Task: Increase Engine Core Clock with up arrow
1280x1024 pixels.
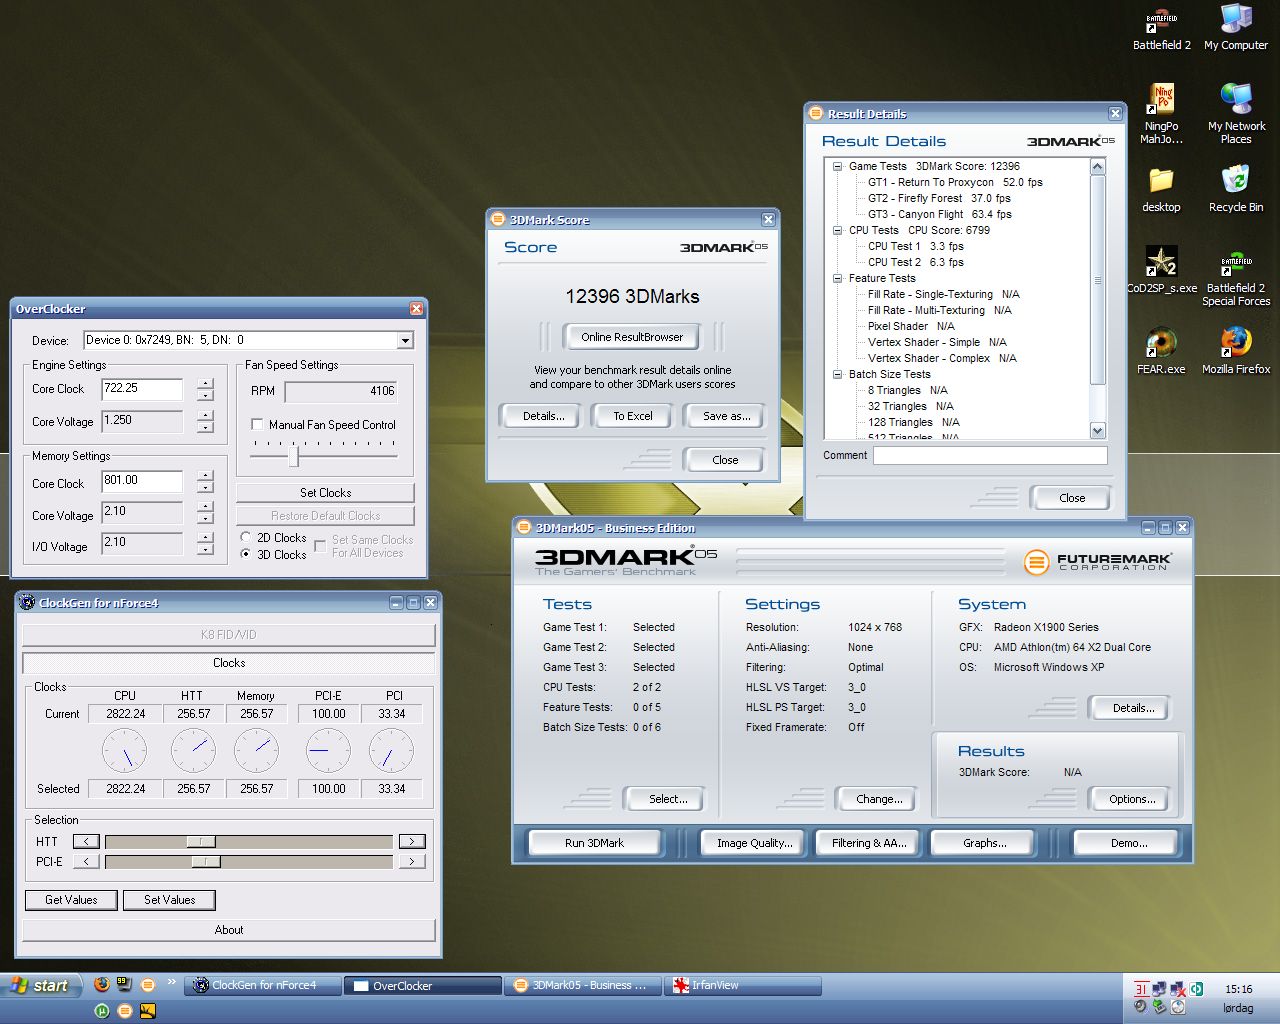Action: (205, 384)
